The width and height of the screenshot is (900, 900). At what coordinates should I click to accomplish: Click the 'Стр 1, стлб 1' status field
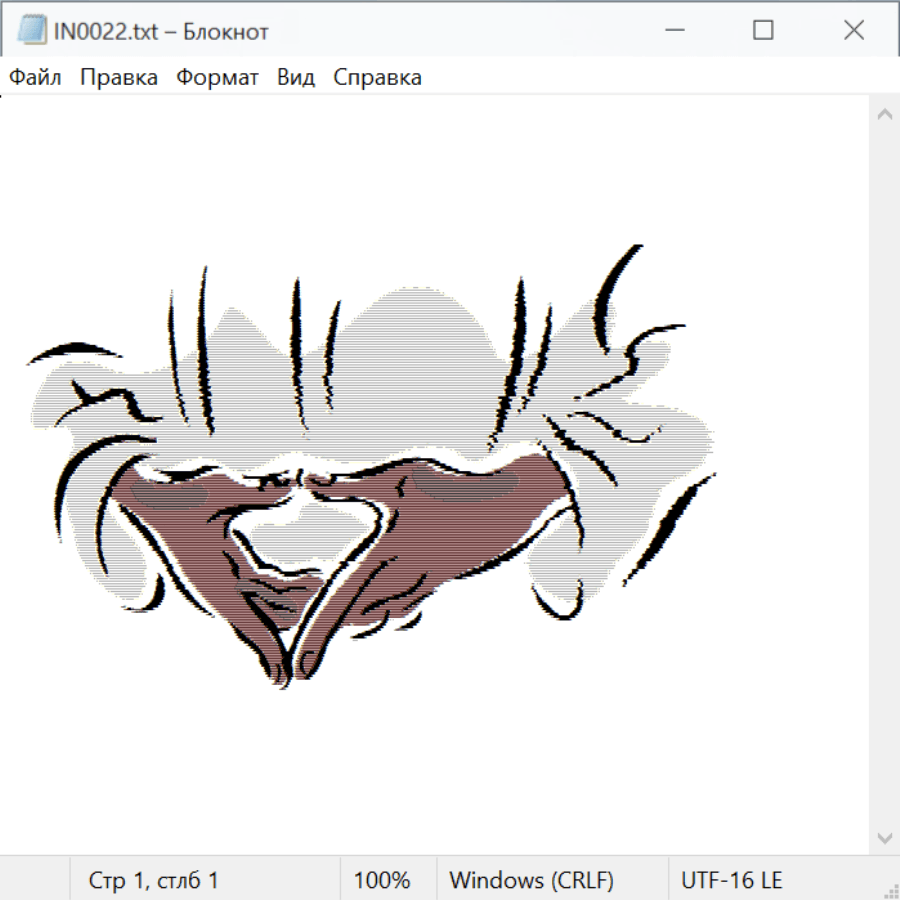click(x=154, y=880)
